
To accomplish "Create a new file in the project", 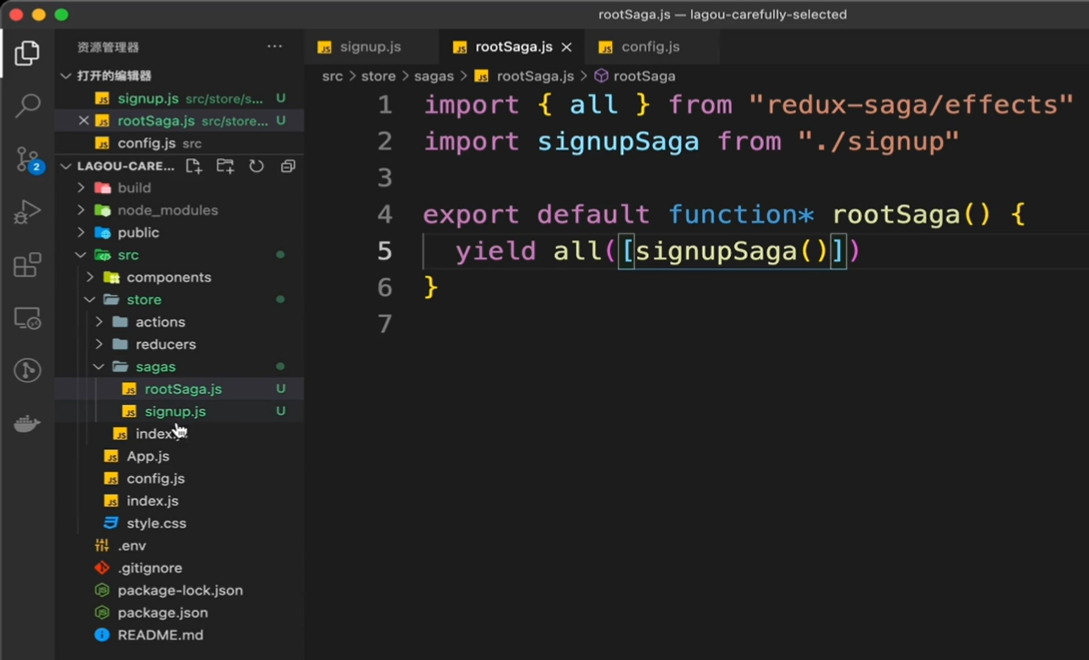I will [x=194, y=166].
